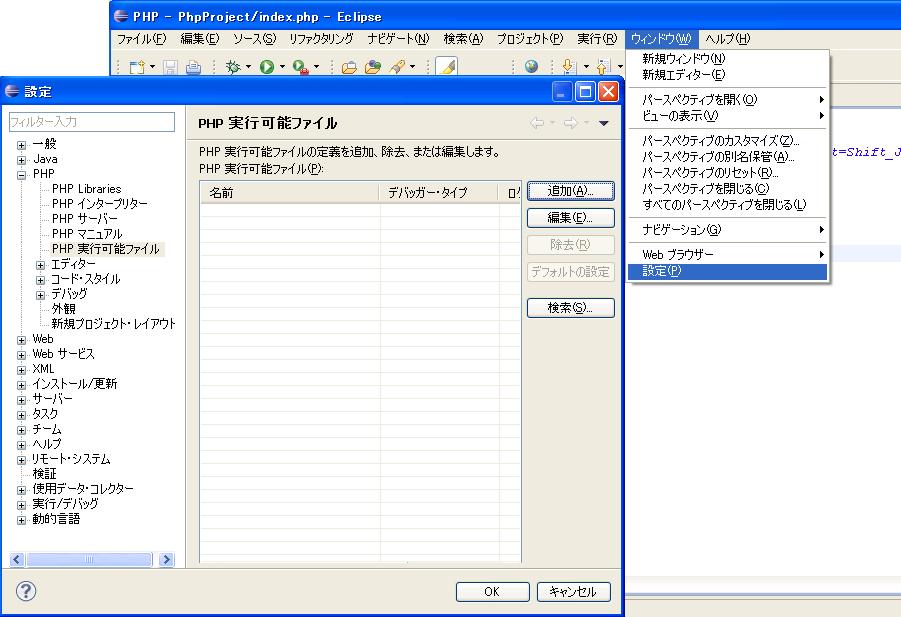Click the OK button
Viewport: 901px width, 617px height.
tap(492, 592)
